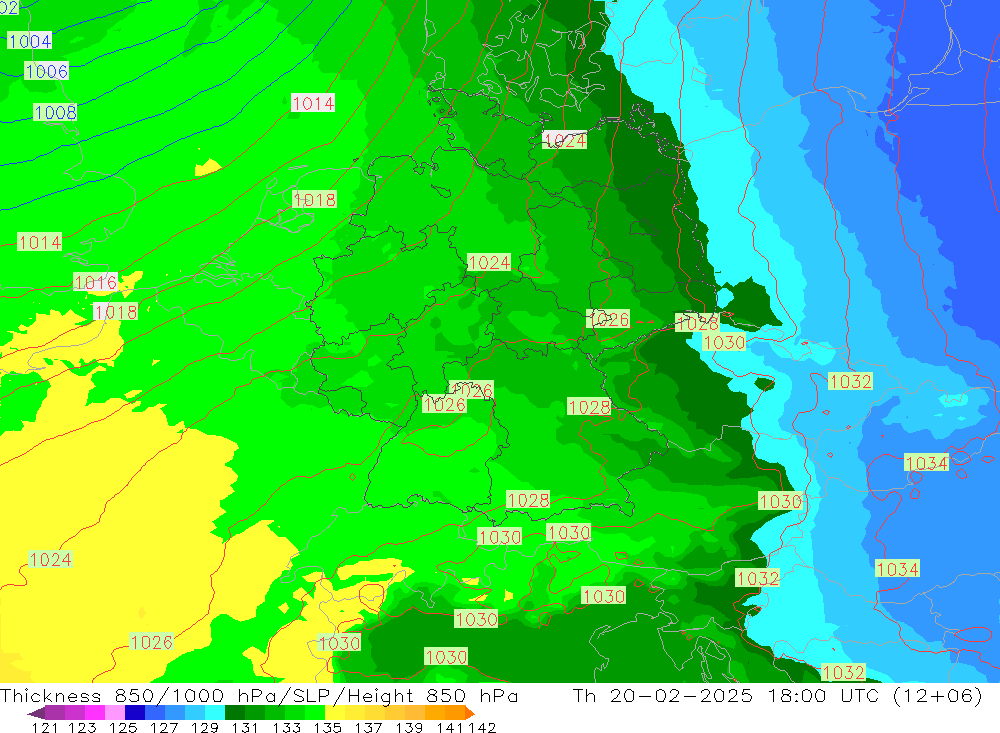Screen dimensions: 1000x733
Task: Click the purple left arrow of legend
Action: (x=36, y=713)
